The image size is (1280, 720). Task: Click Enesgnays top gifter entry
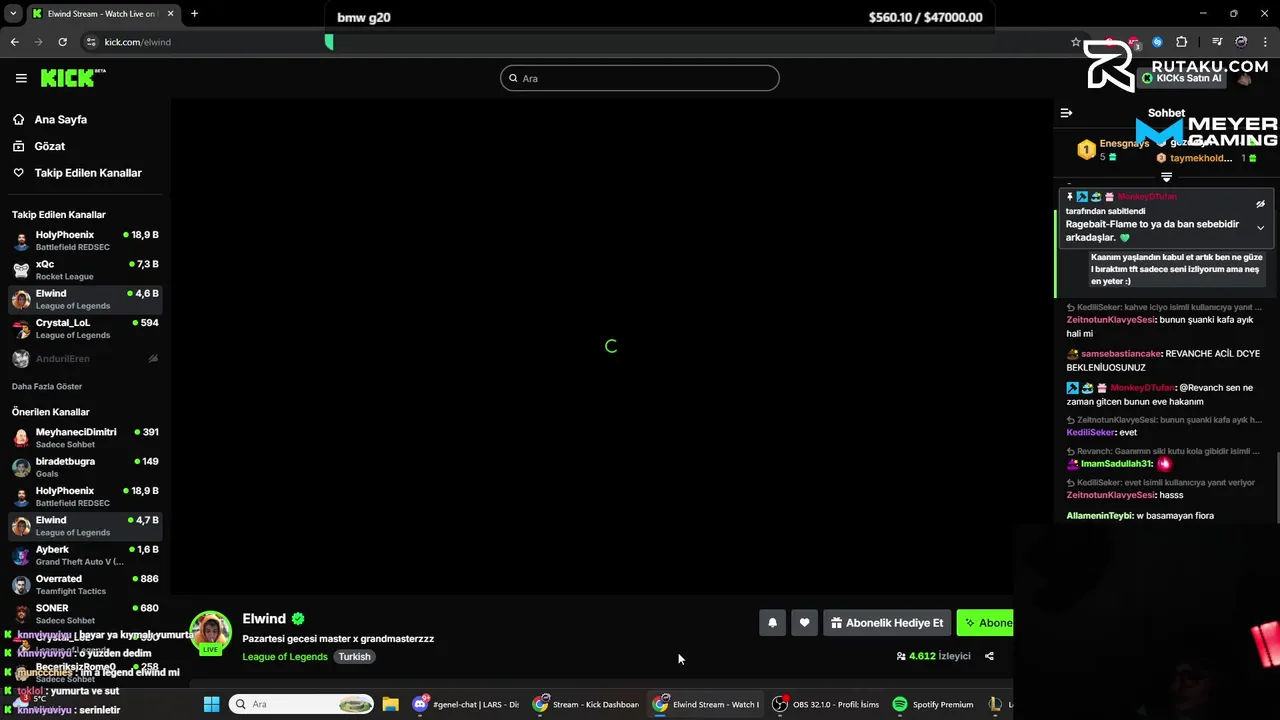(x=1114, y=150)
